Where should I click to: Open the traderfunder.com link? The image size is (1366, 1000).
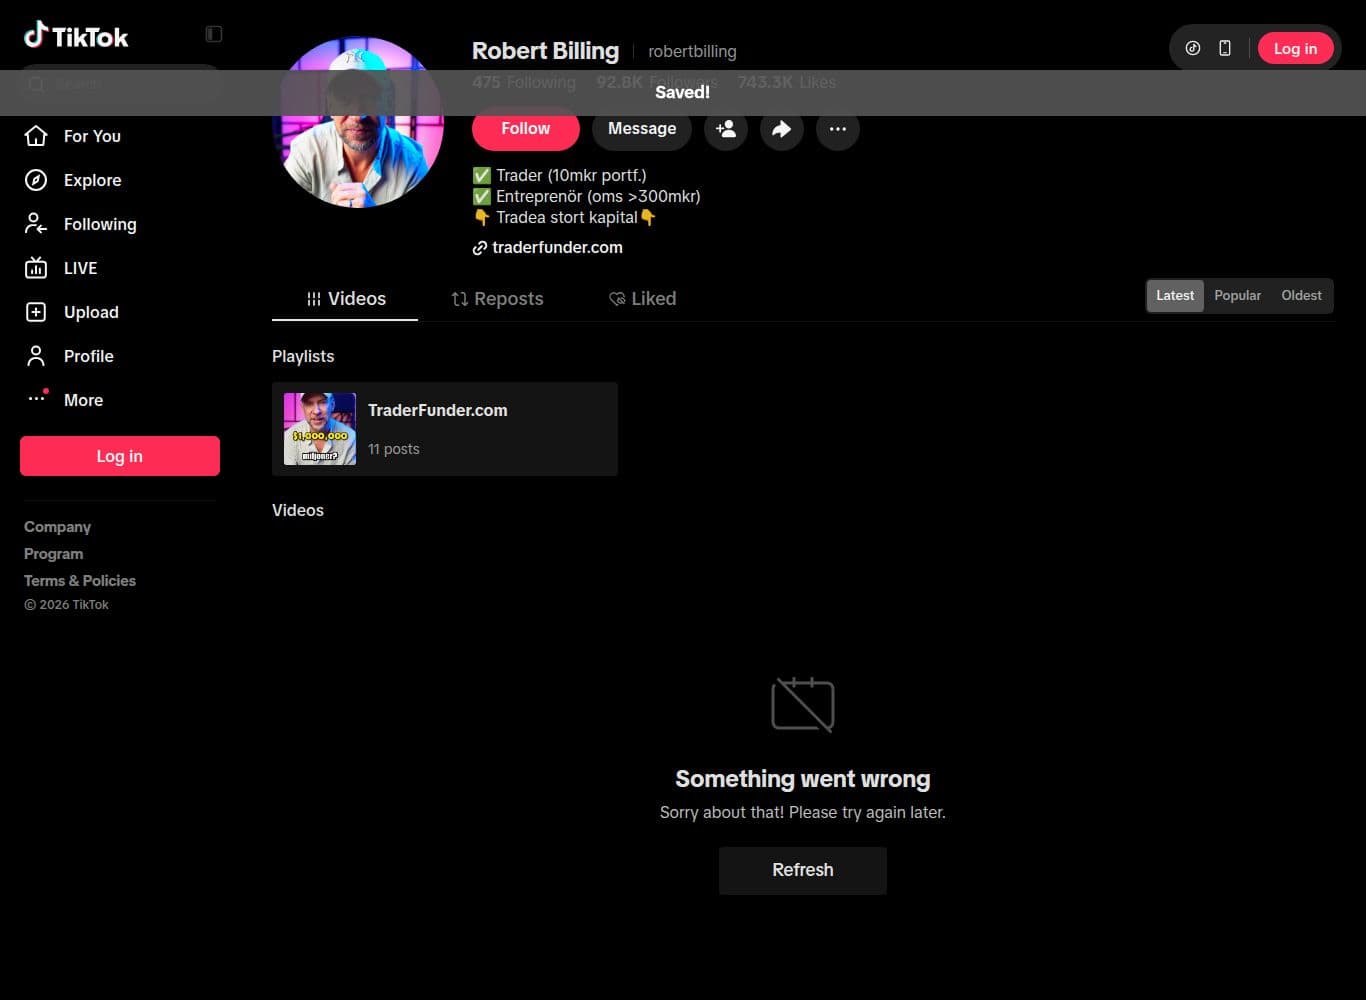pyautogui.click(x=557, y=248)
